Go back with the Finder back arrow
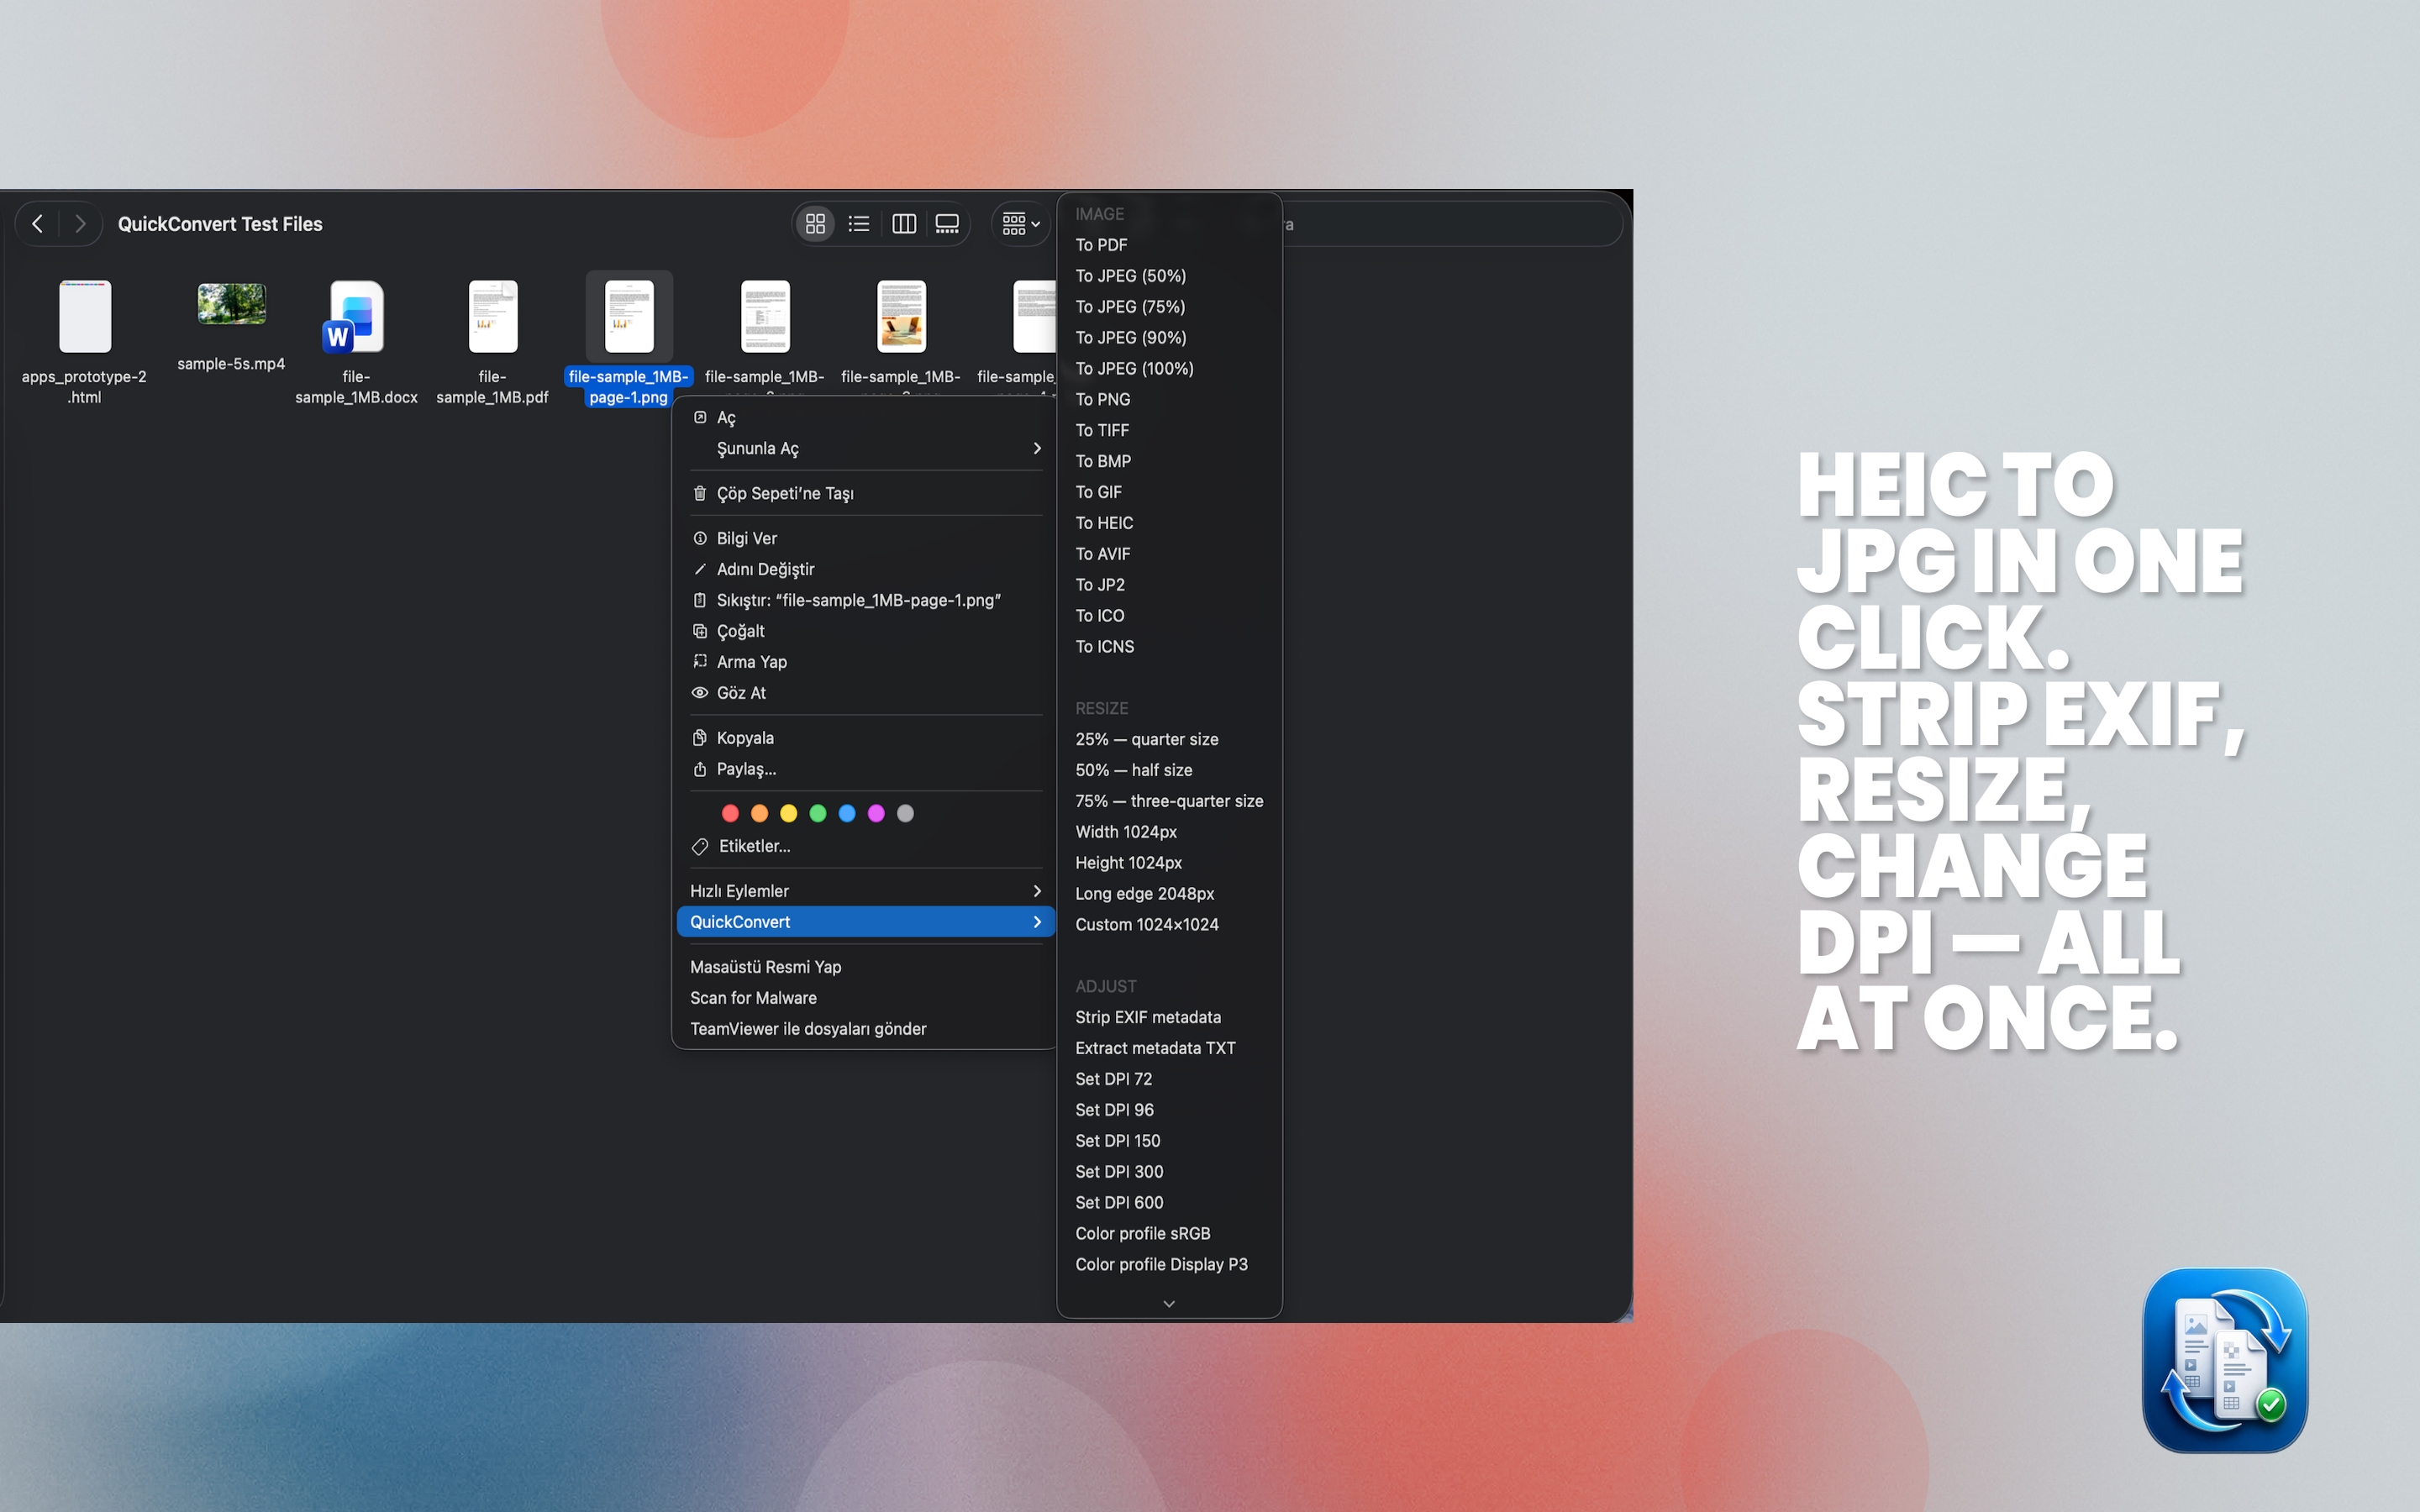2420x1512 pixels. pos(37,224)
